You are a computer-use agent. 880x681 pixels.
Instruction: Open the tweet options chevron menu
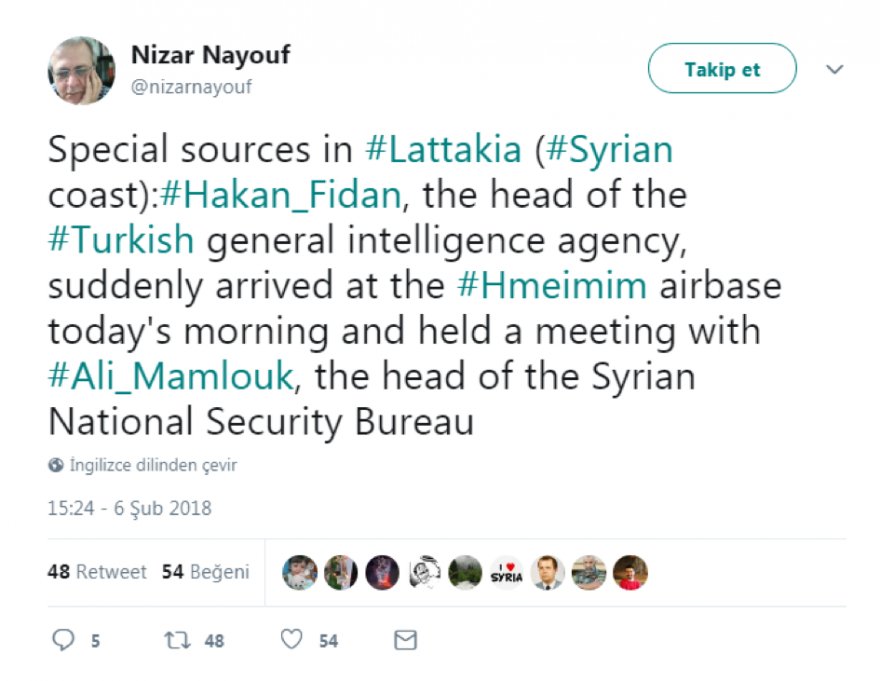pyautogui.click(x=835, y=70)
